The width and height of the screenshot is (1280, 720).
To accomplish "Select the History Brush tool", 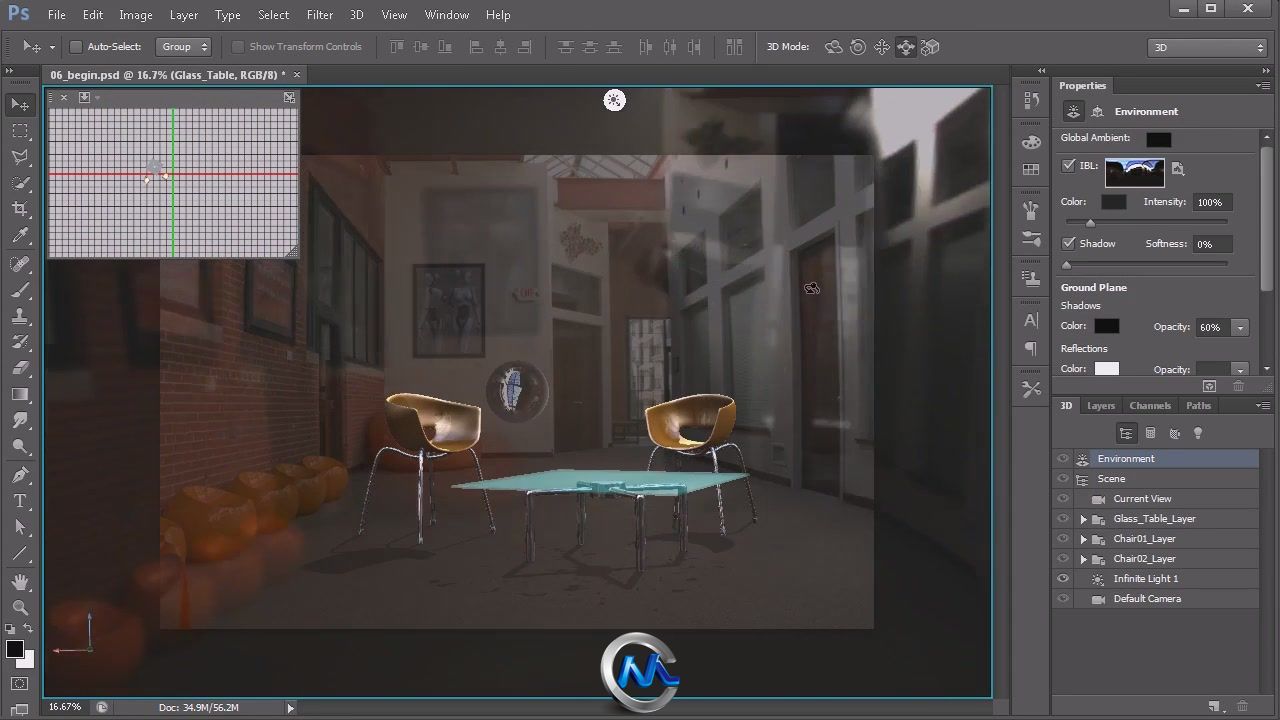I will click(x=20, y=342).
